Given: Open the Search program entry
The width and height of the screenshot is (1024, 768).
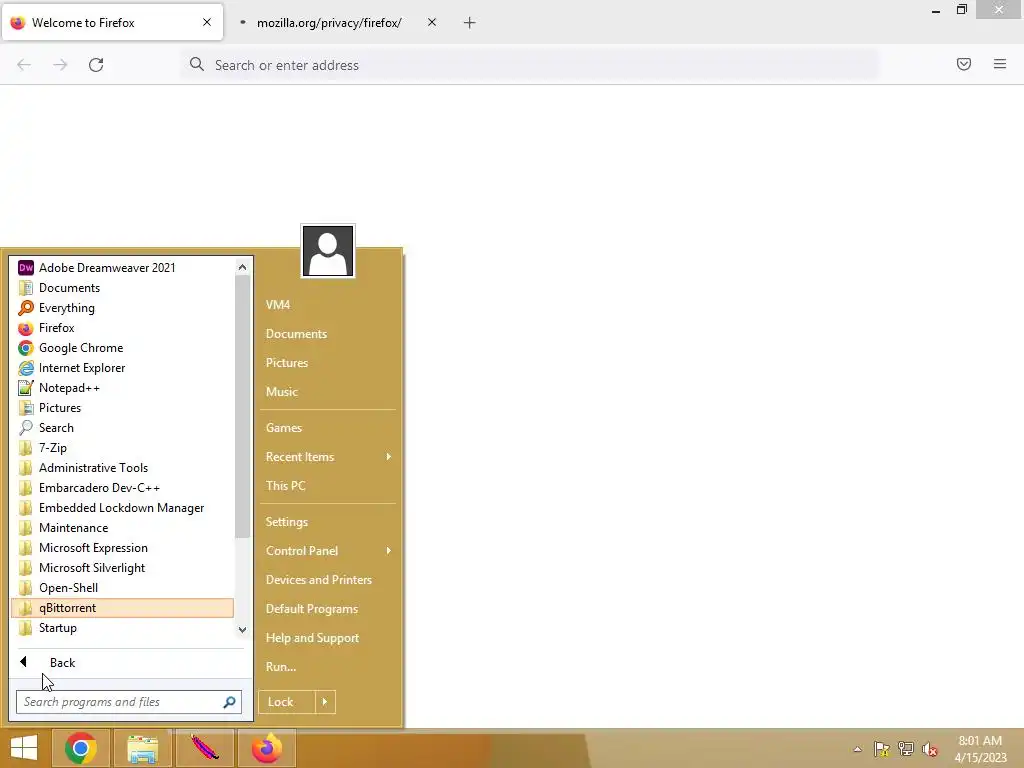Looking at the screenshot, I should (x=122, y=428).
